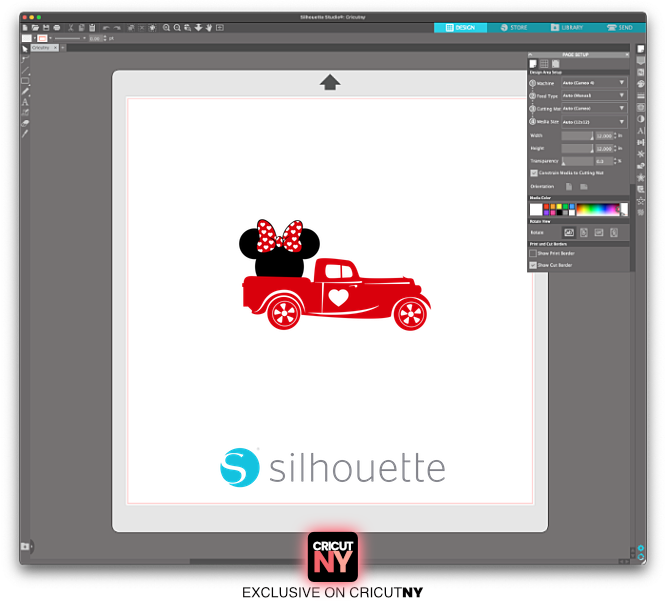Toggle Constrain Media to Cutting Mat checkbox
This screenshot has width=665, height=604.
[x=534, y=173]
